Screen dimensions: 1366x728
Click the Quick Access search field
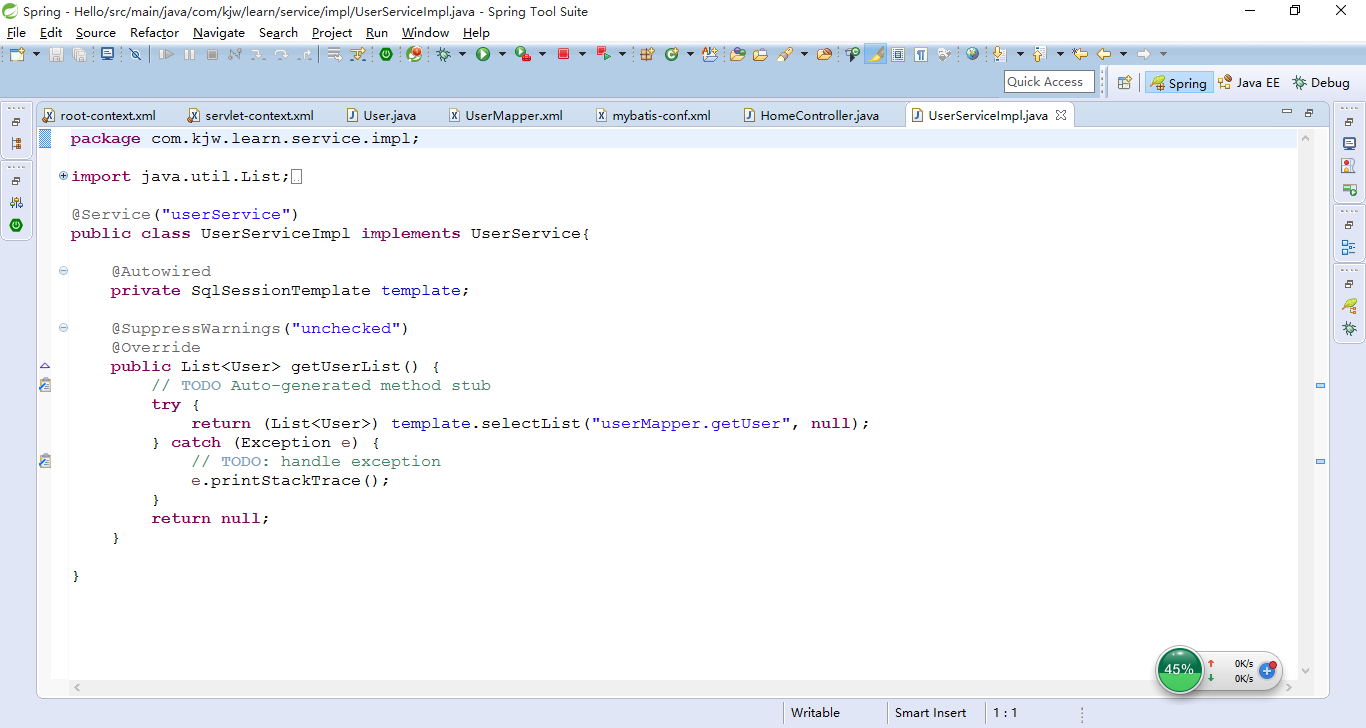tap(1047, 82)
